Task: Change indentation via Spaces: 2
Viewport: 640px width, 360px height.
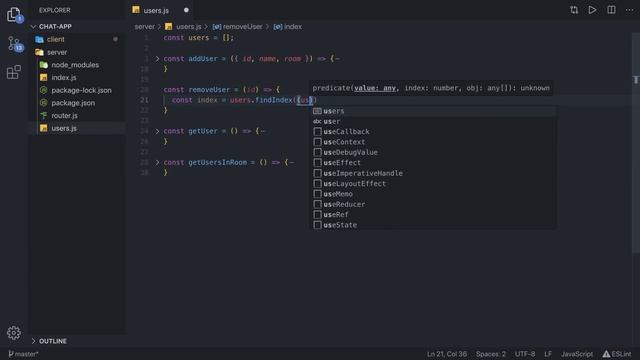Action: click(x=491, y=354)
